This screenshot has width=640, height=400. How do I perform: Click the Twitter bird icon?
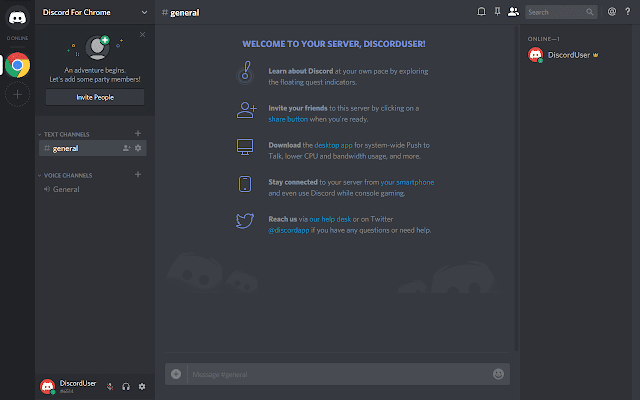click(245, 221)
